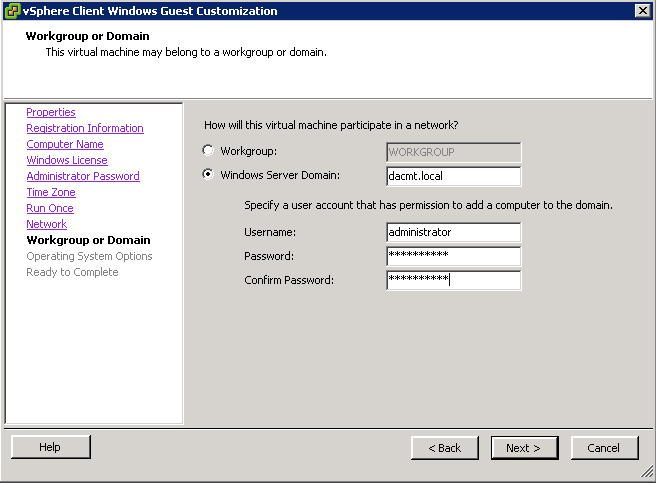Open the Properties step link
The height and width of the screenshot is (483, 656).
(x=51, y=112)
